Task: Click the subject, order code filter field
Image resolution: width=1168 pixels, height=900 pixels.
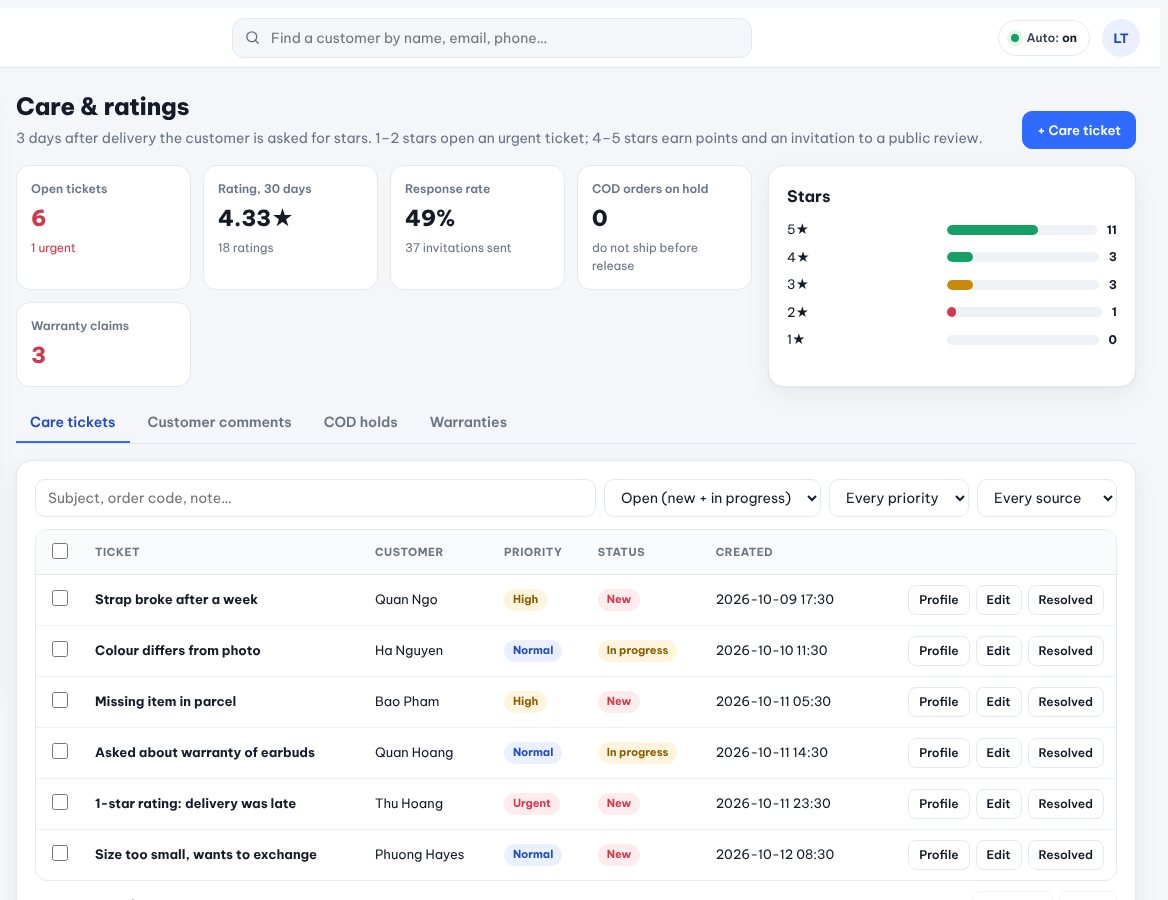Action: click(x=315, y=498)
